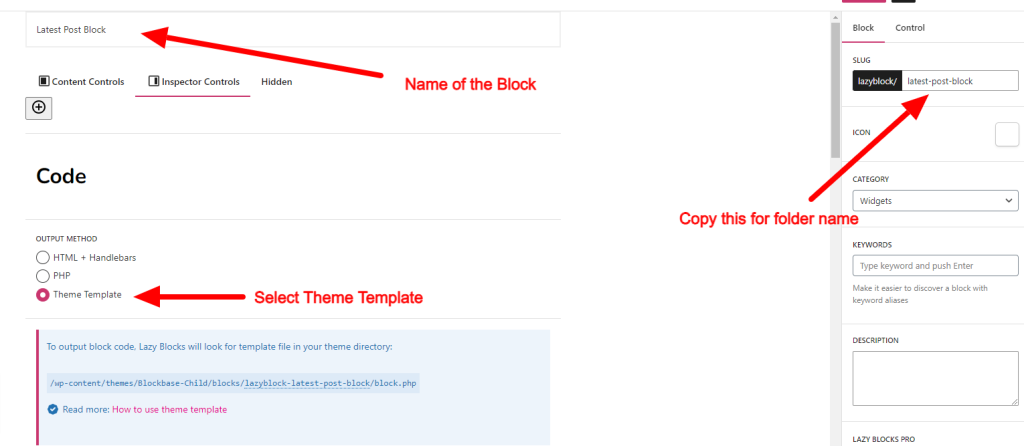Click the Inspector Controls tab icon
1024x446 pixels.
pos(154,81)
